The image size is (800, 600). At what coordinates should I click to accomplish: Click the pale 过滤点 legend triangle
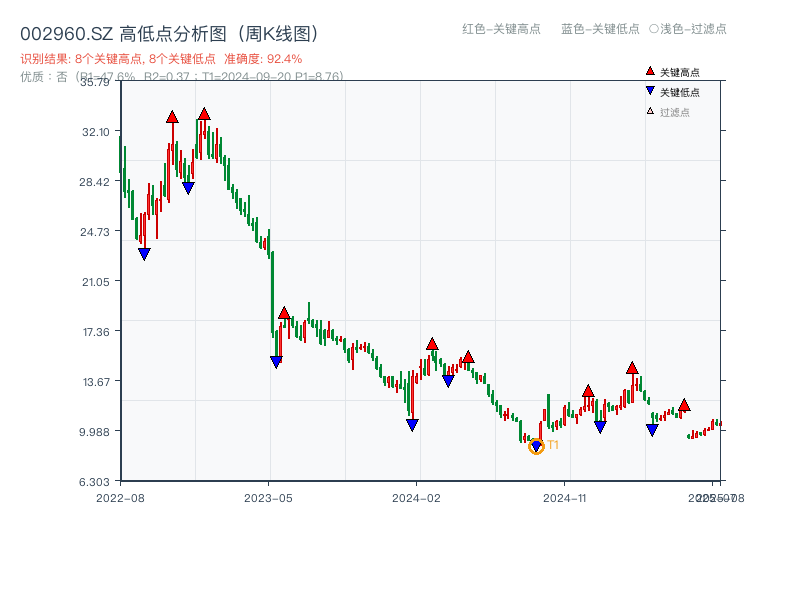tap(650, 111)
